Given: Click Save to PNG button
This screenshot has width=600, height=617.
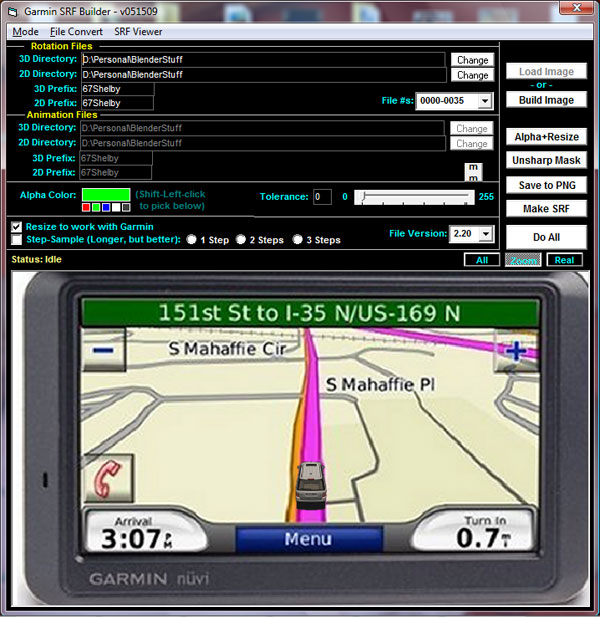Looking at the screenshot, I should click(546, 185).
